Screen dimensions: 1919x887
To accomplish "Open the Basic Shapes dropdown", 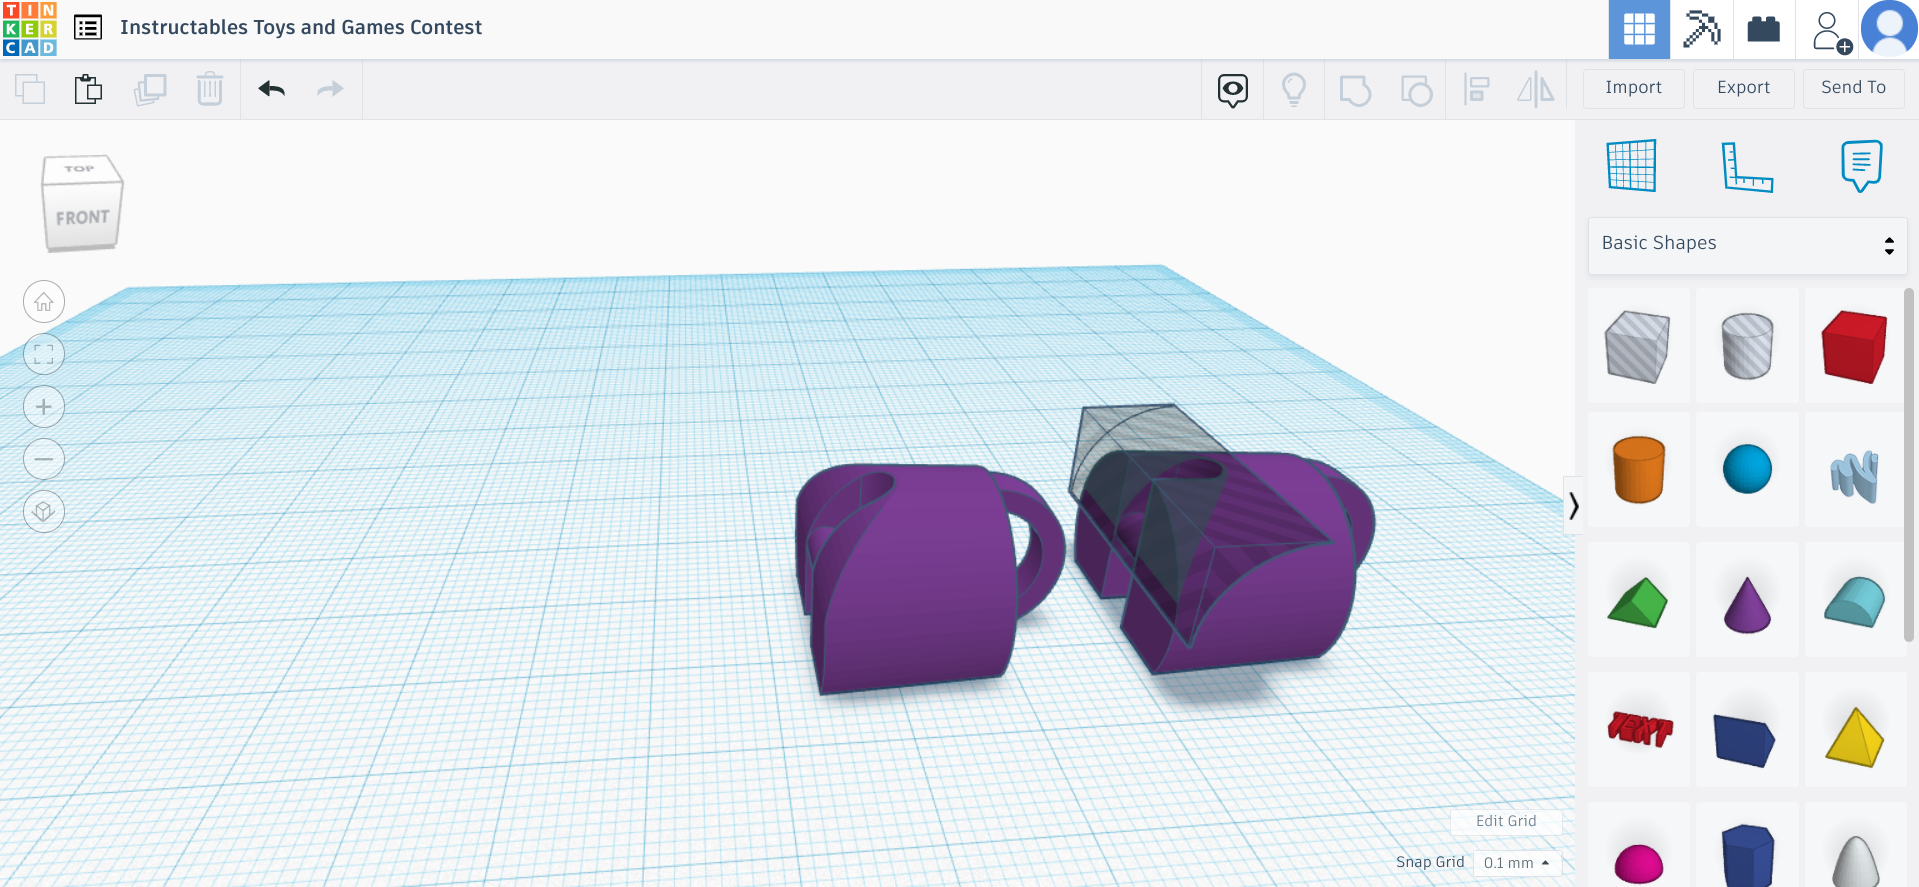I will [1747, 244].
